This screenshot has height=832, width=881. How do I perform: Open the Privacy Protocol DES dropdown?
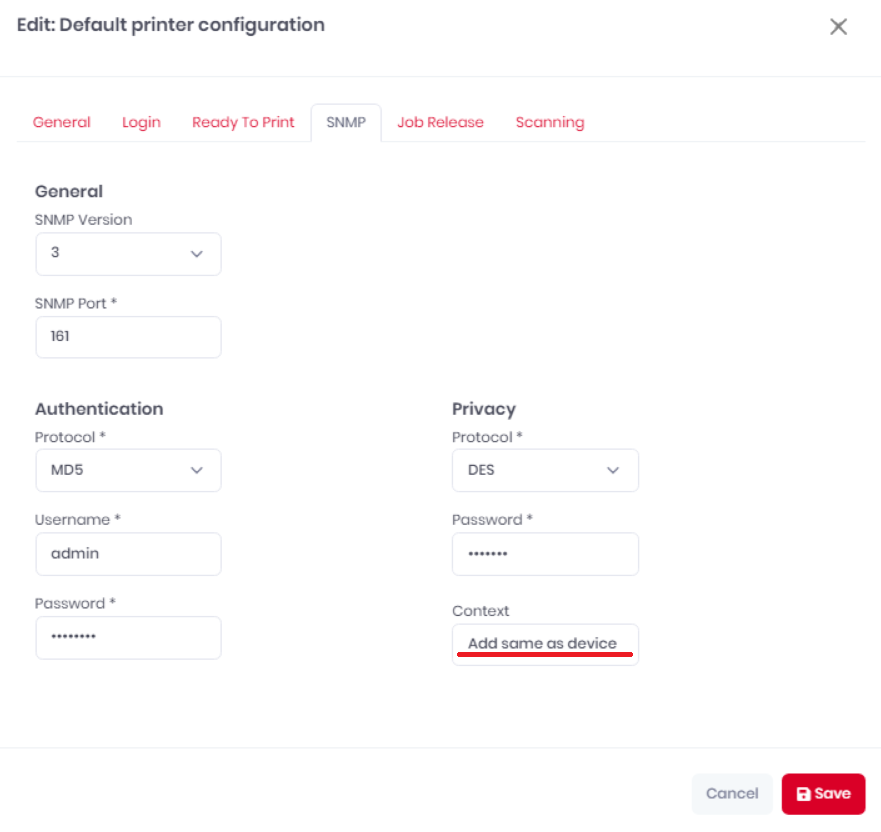[x=545, y=470]
